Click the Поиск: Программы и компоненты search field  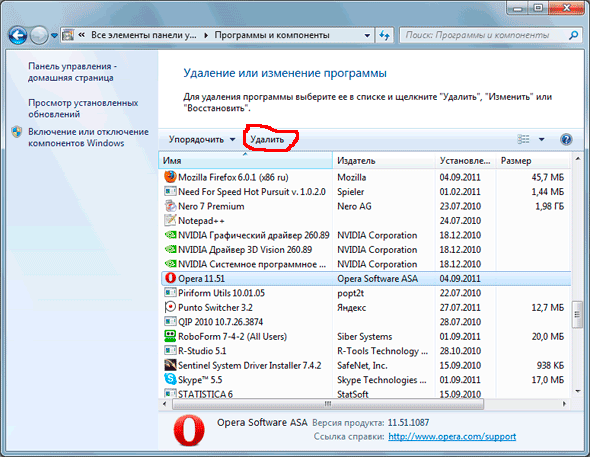click(x=484, y=35)
